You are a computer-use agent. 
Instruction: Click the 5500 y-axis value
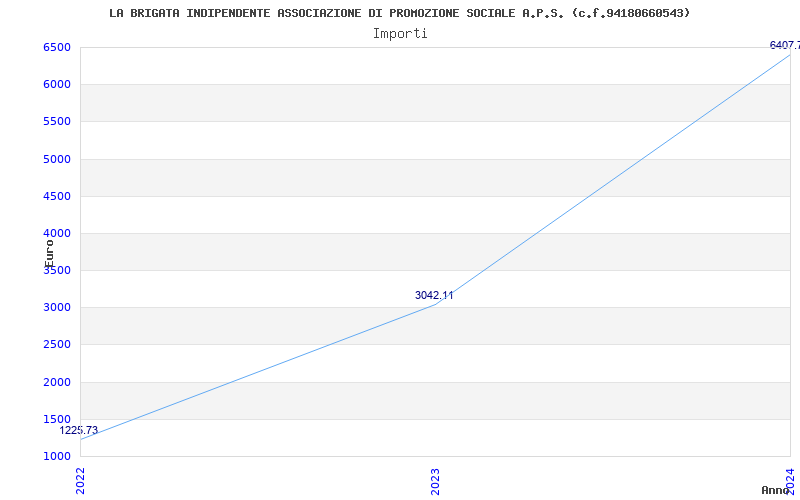click(x=57, y=122)
